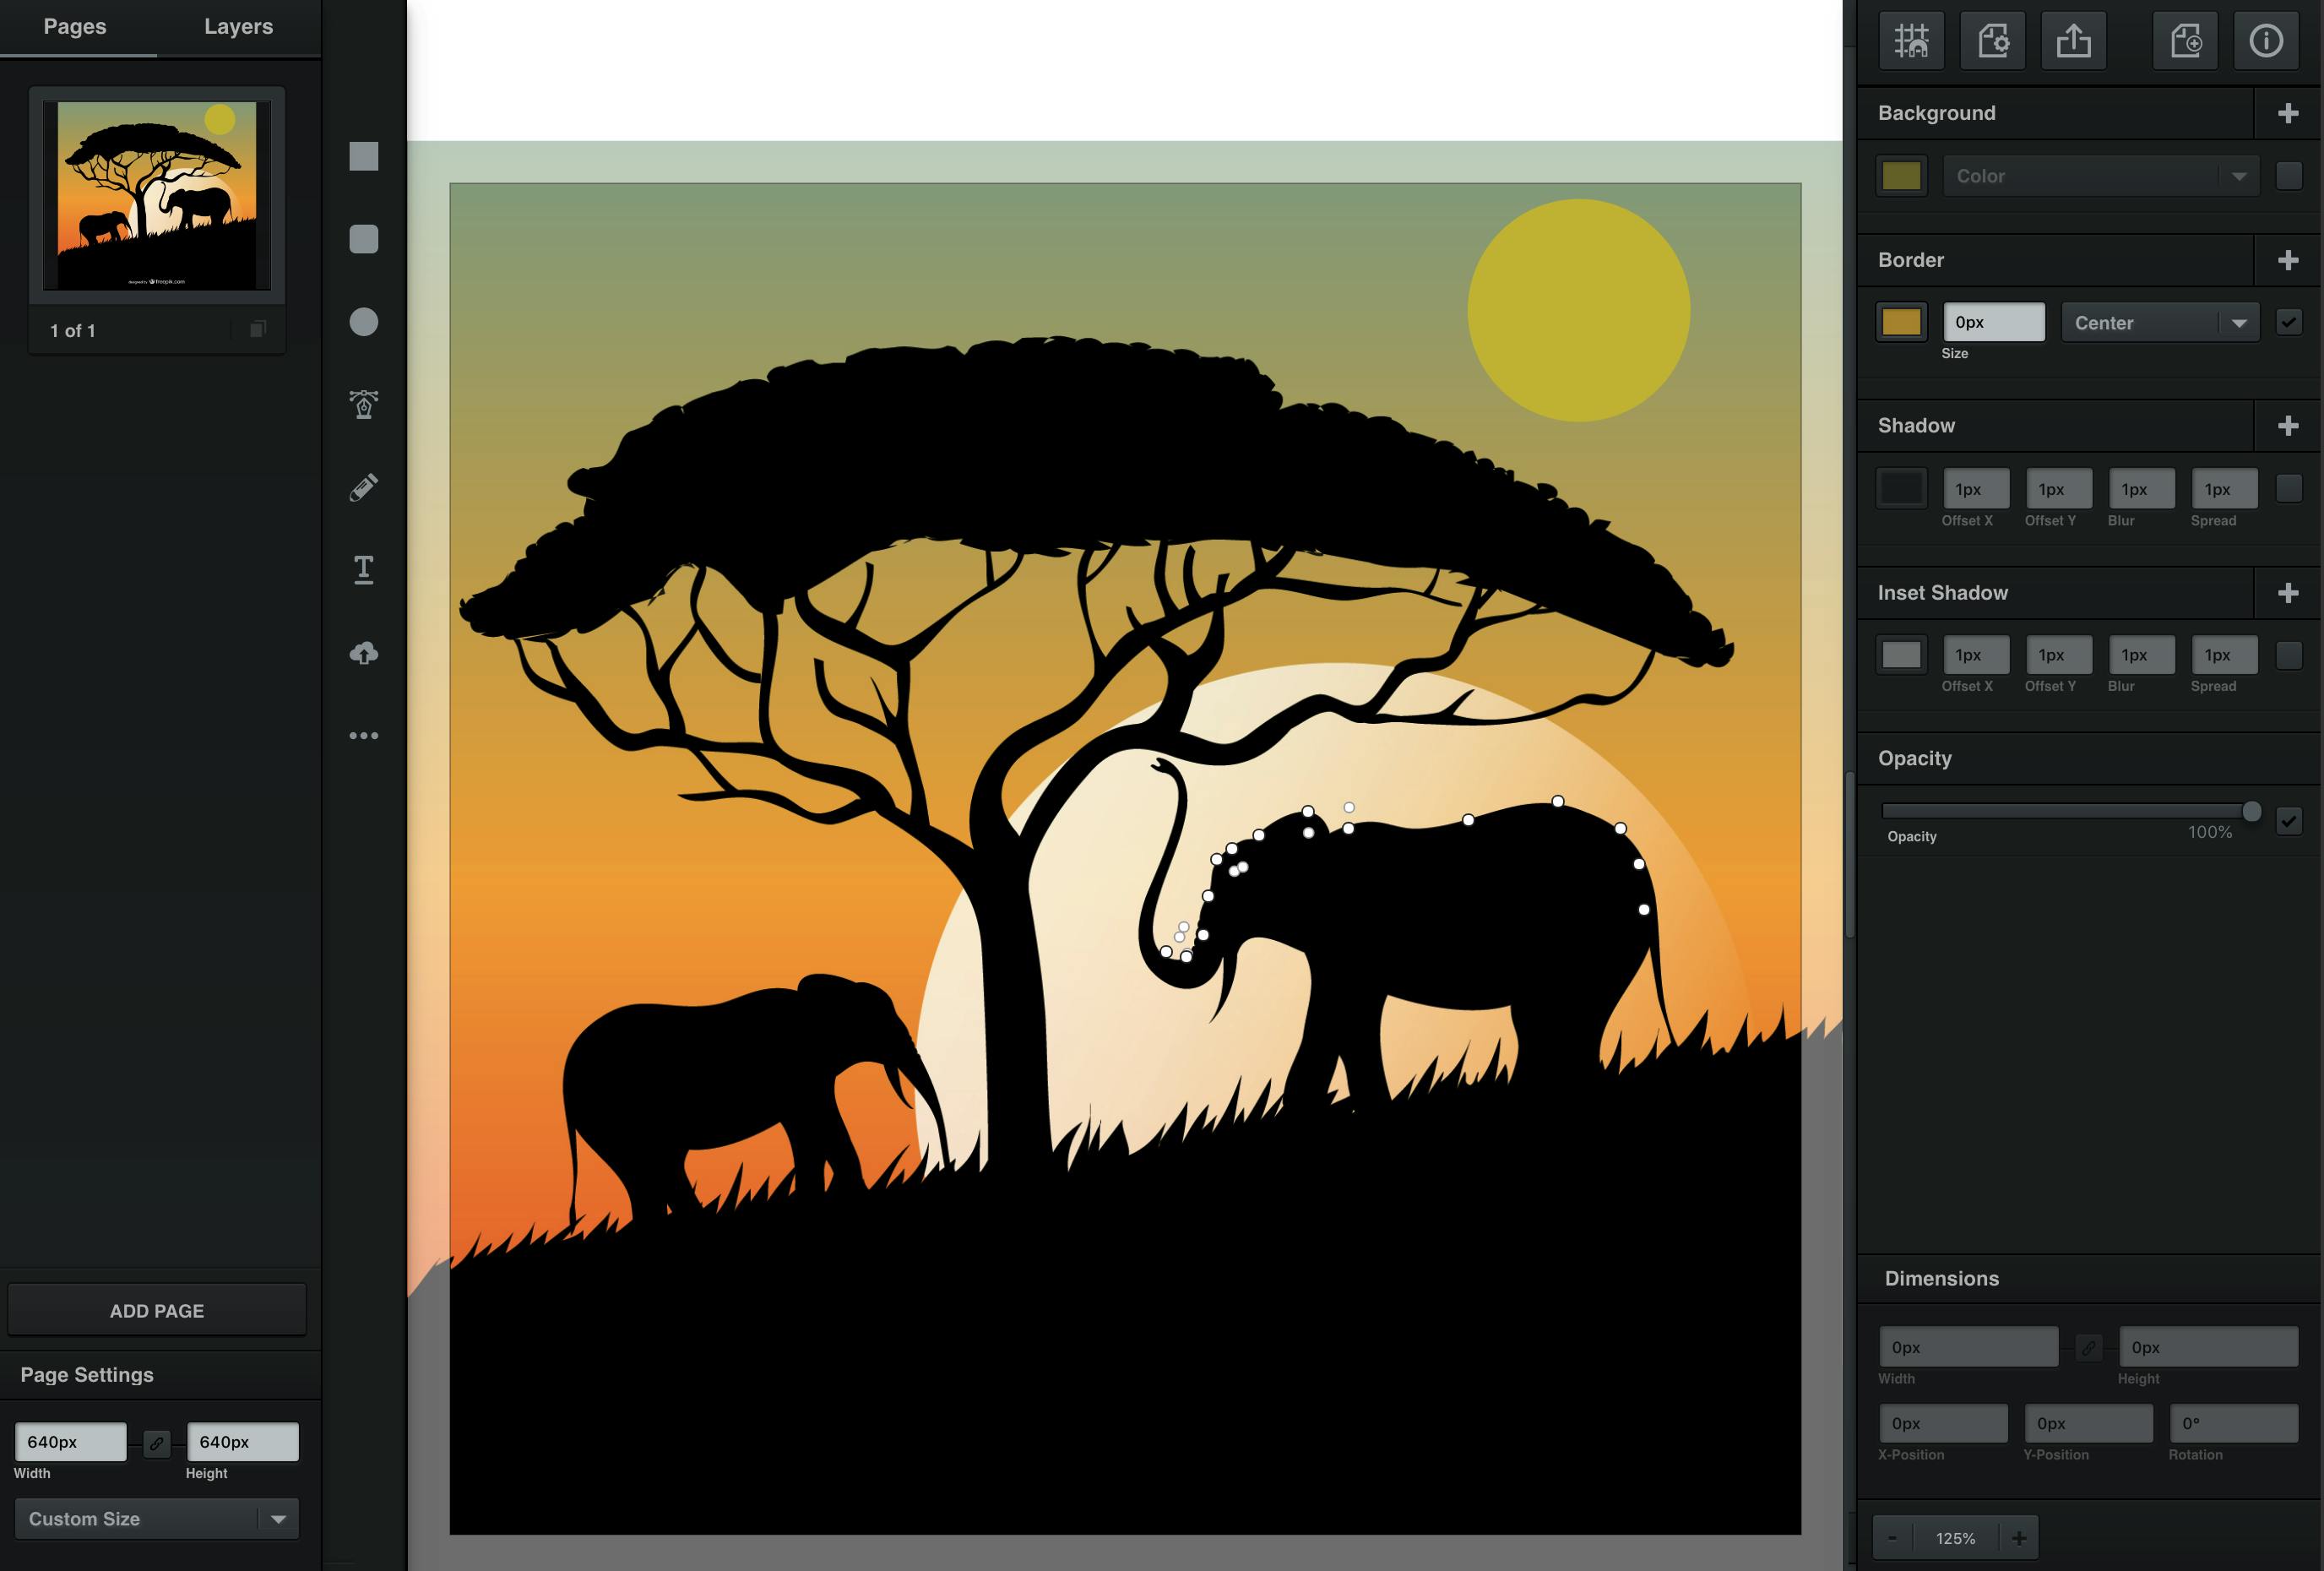Click the Border color swatch

pos(1901,322)
